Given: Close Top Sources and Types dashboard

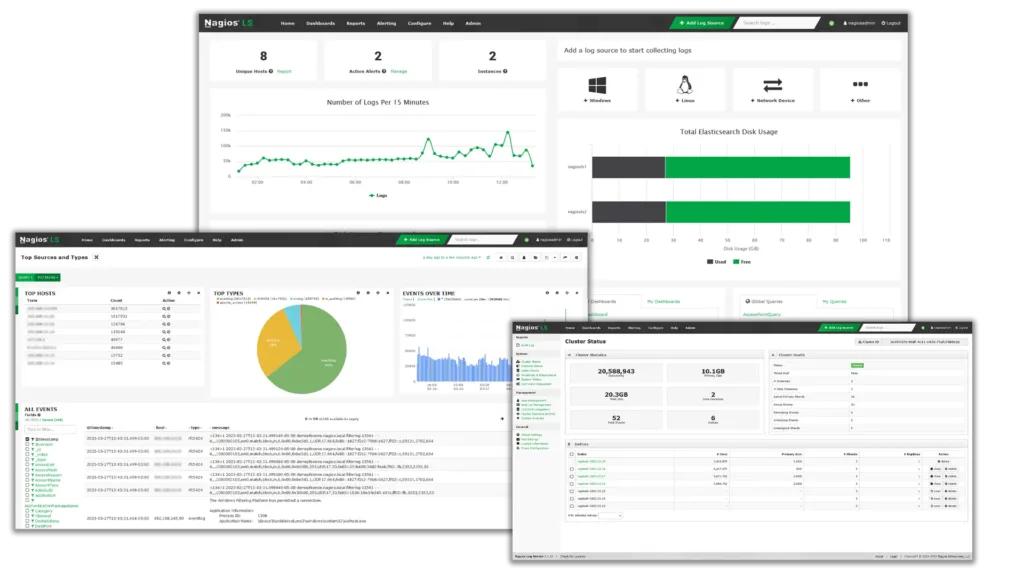Looking at the screenshot, I should 96,257.
